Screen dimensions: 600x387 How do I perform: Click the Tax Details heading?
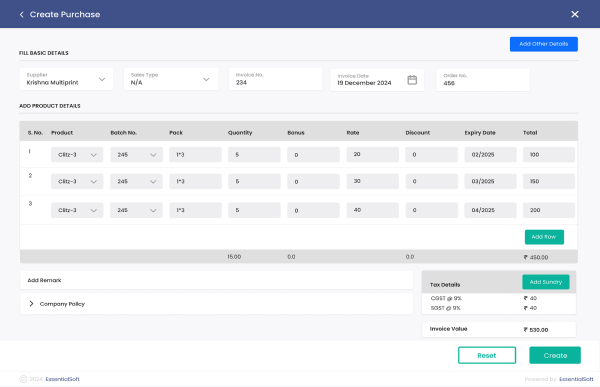tap(445, 285)
